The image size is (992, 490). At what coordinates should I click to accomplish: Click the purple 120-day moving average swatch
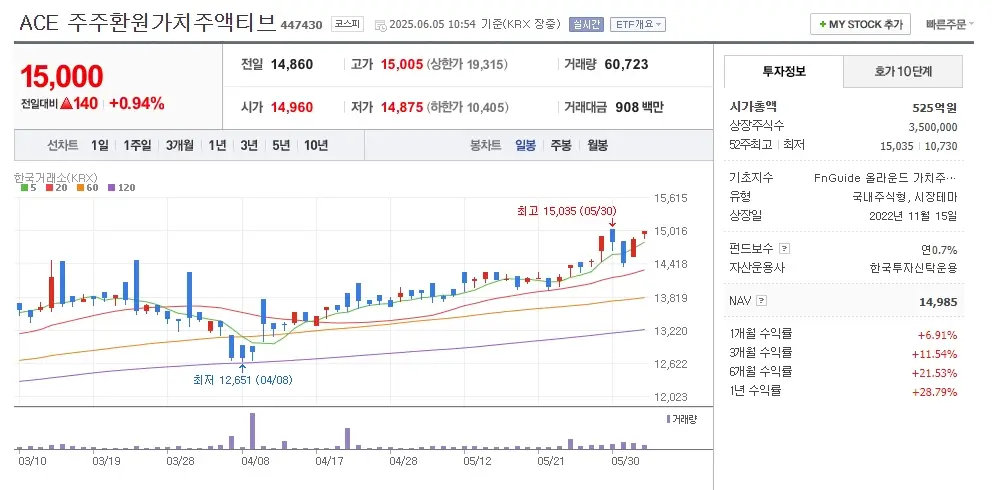(112, 187)
